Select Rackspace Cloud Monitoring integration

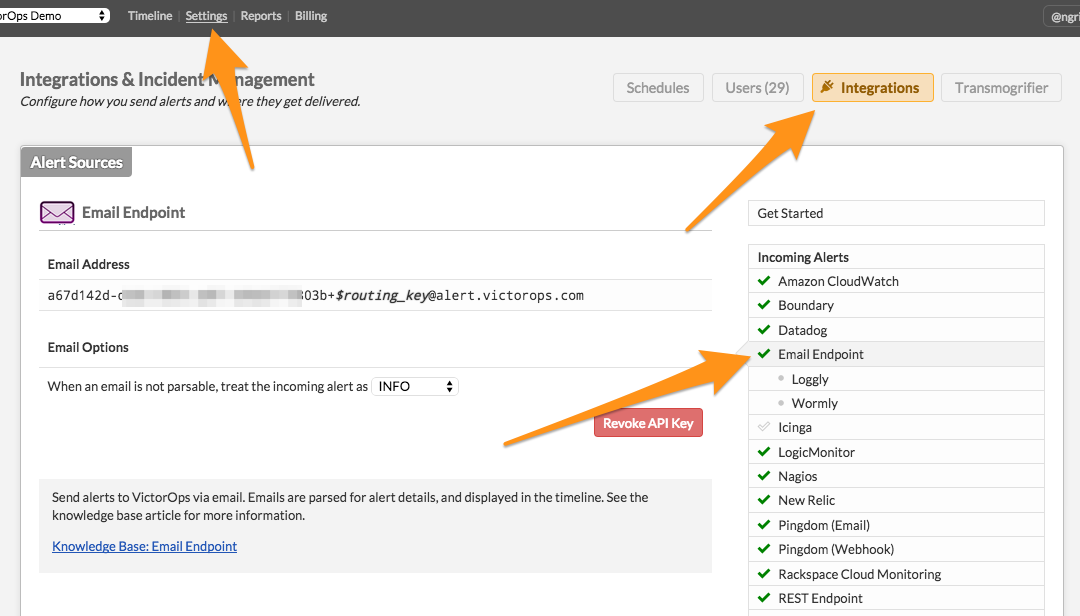click(896, 573)
